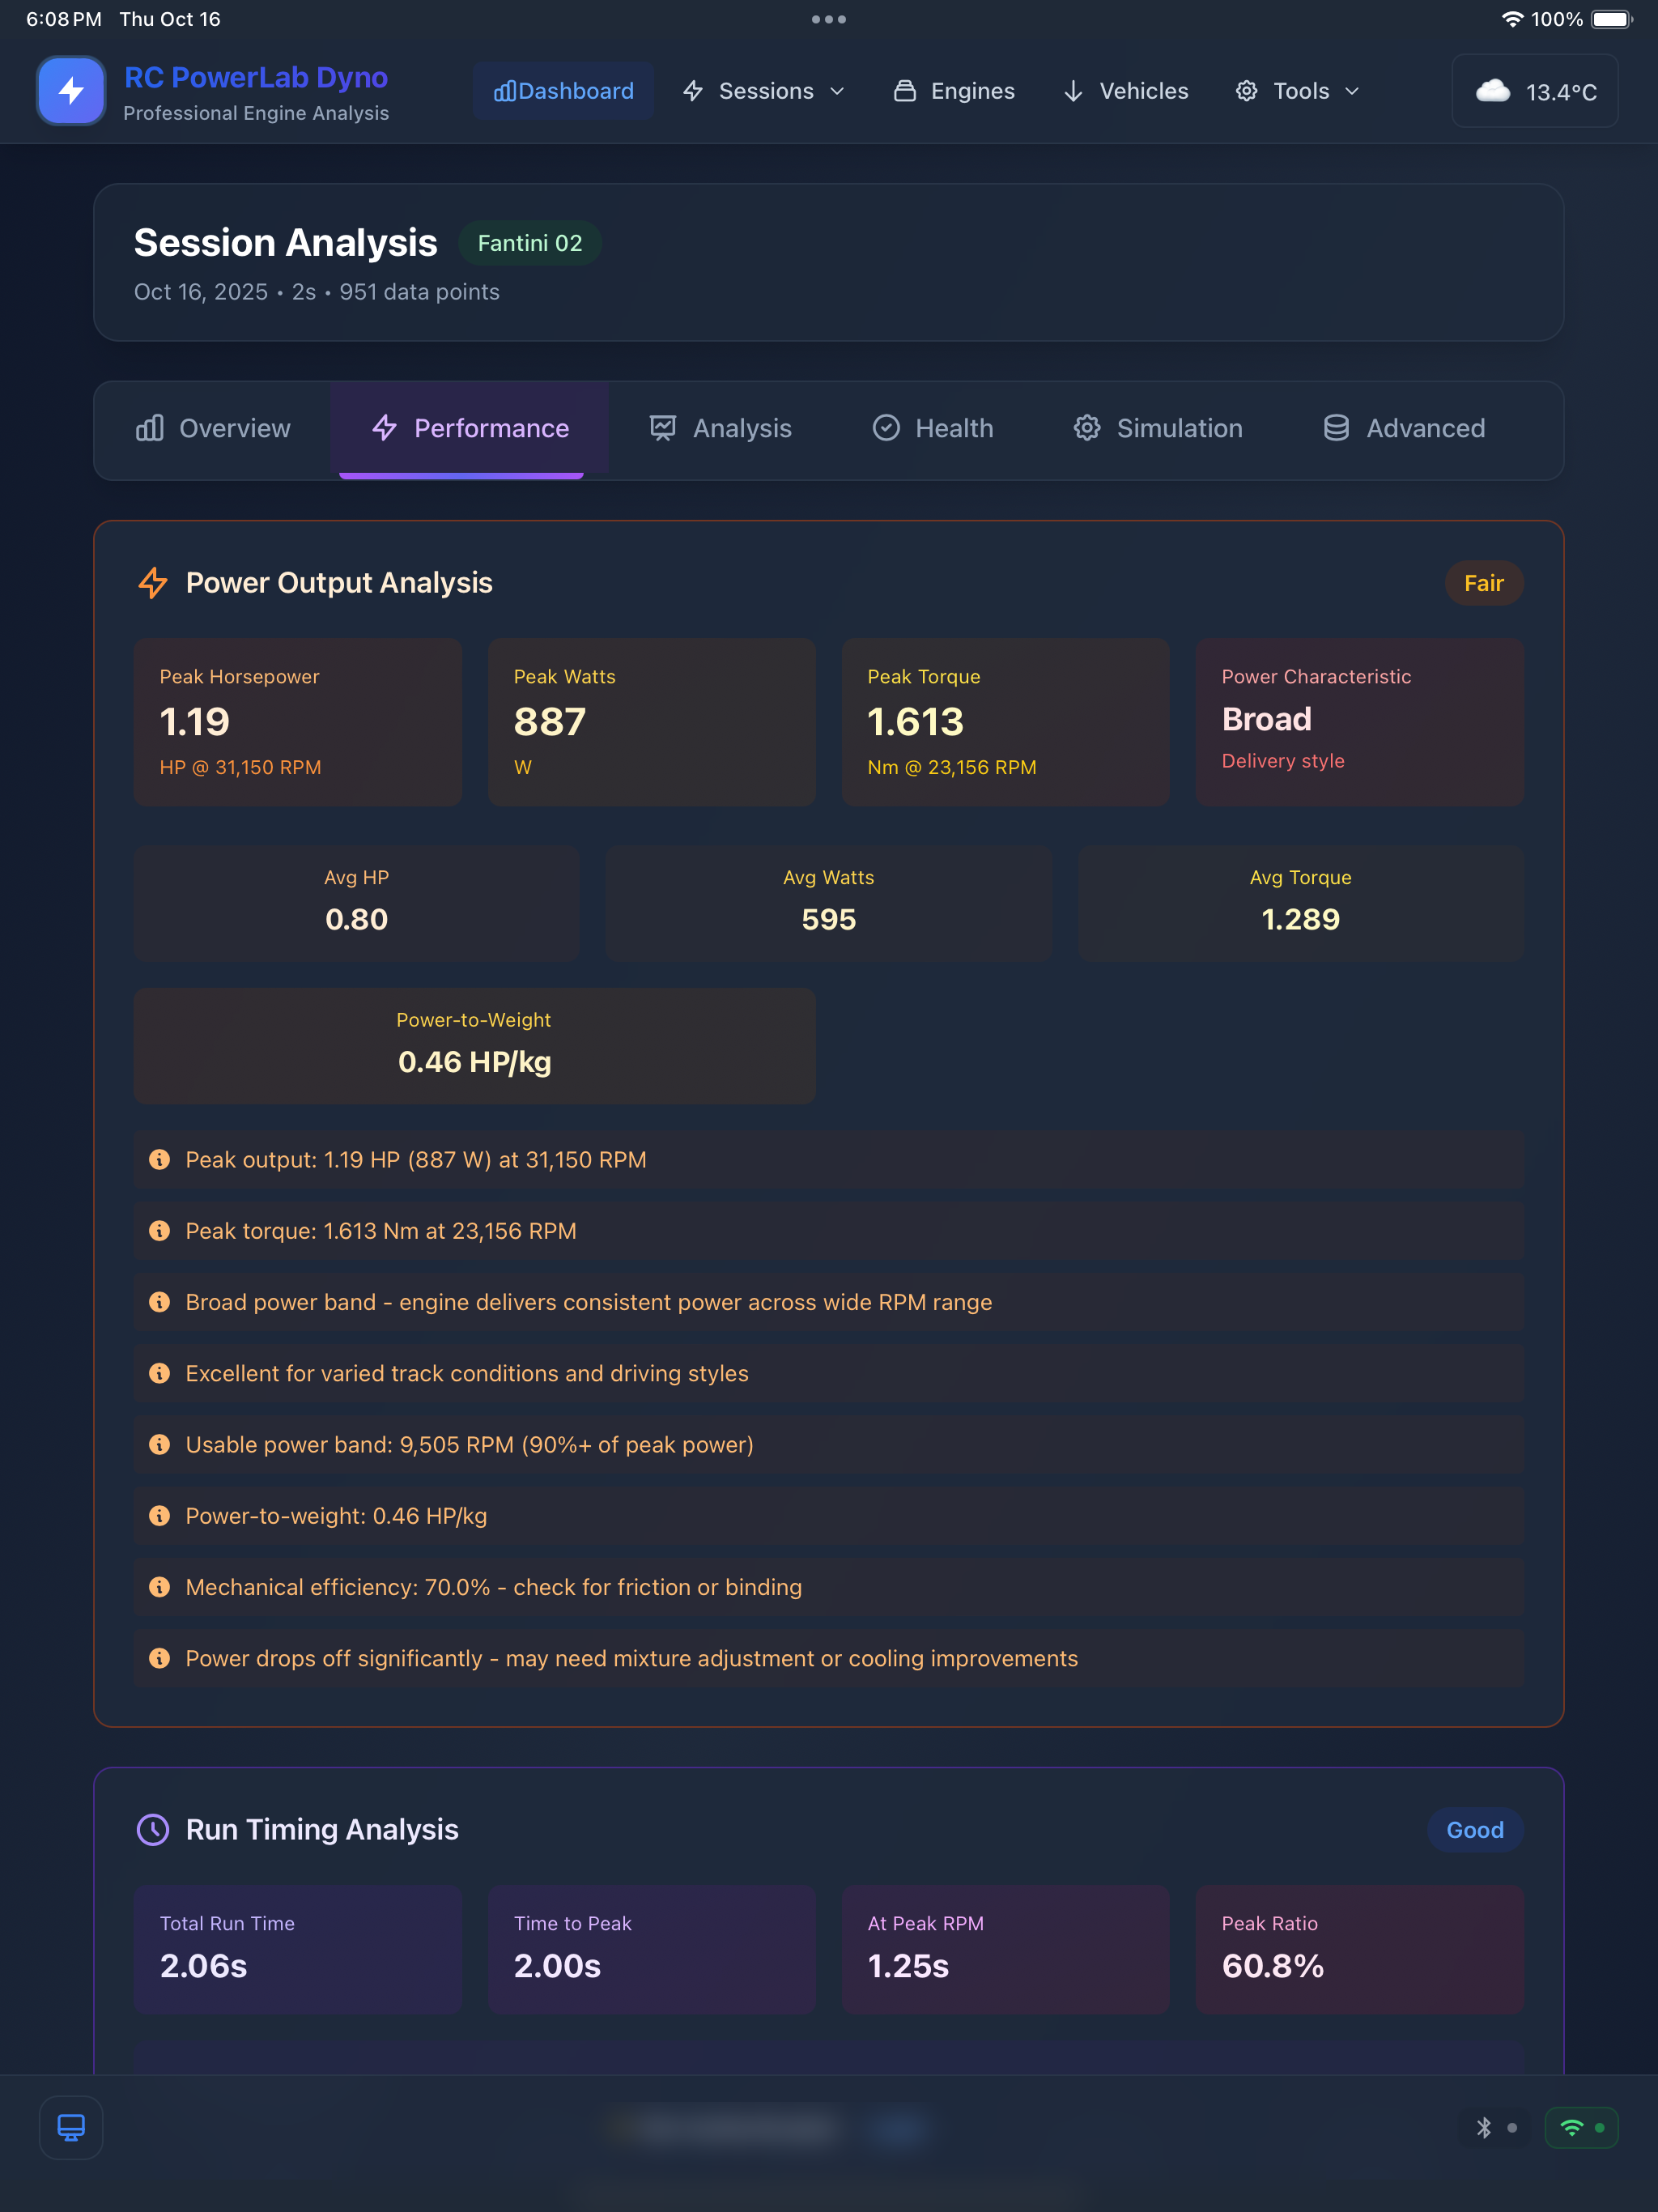This screenshot has height=2212, width=1658.
Task: Open the Simulation tab
Action: (x=1158, y=429)
